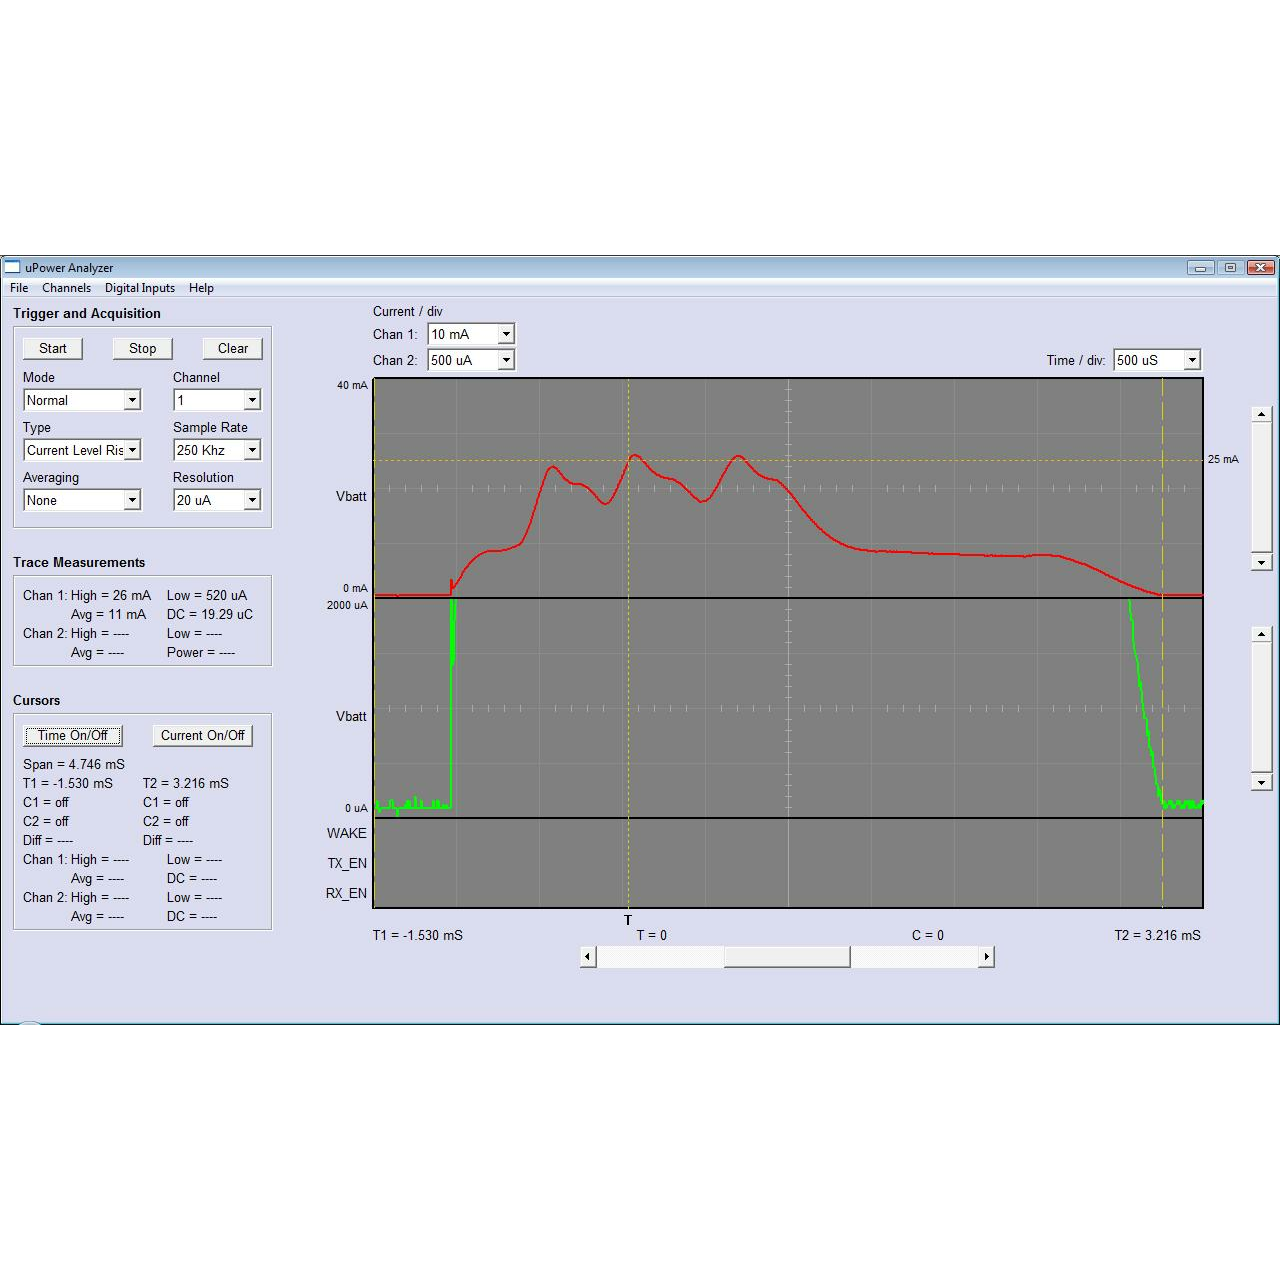Open the Sample Rate dropdown

pyautogui.click(x=252, y=450)
